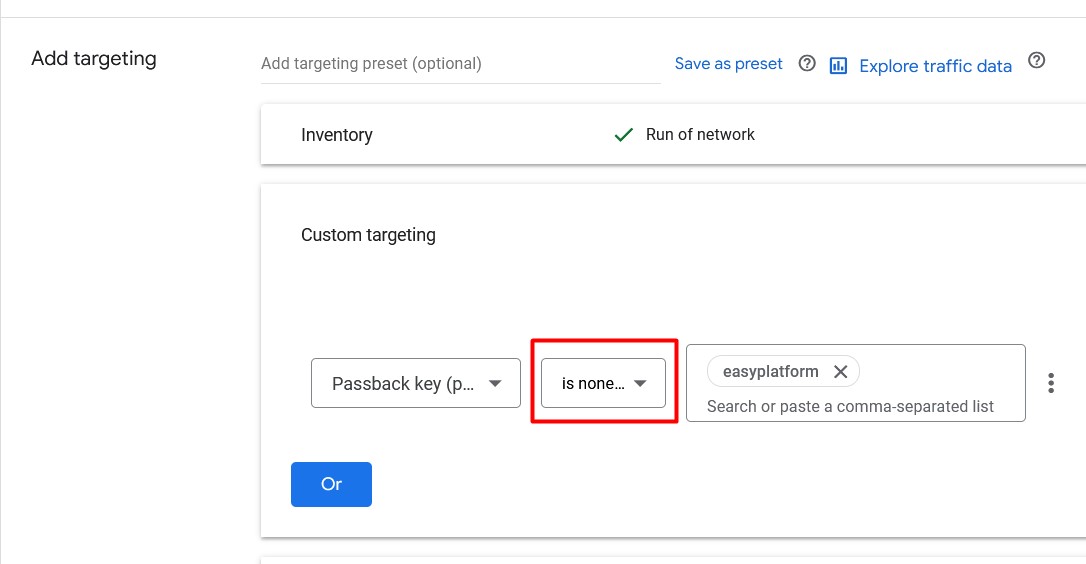Screen dimensions: 1086x564
Task: Click the blue Or button
Action: (x=331, y=484)
